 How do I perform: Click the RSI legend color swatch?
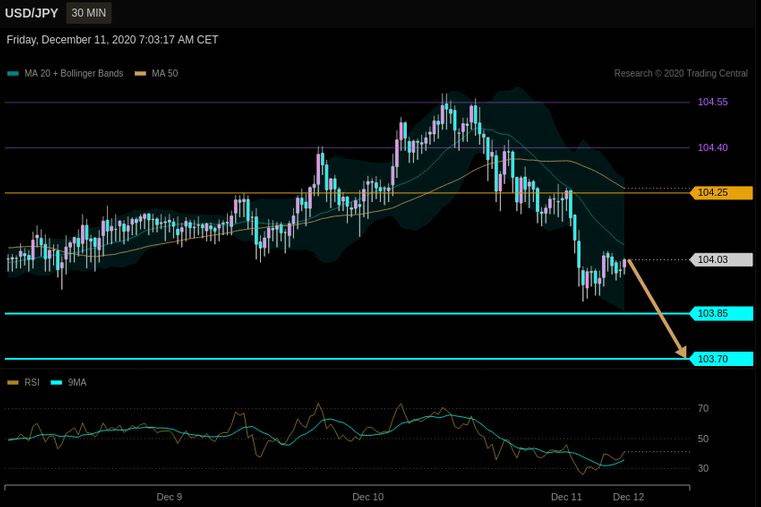[x=13, y=383]
